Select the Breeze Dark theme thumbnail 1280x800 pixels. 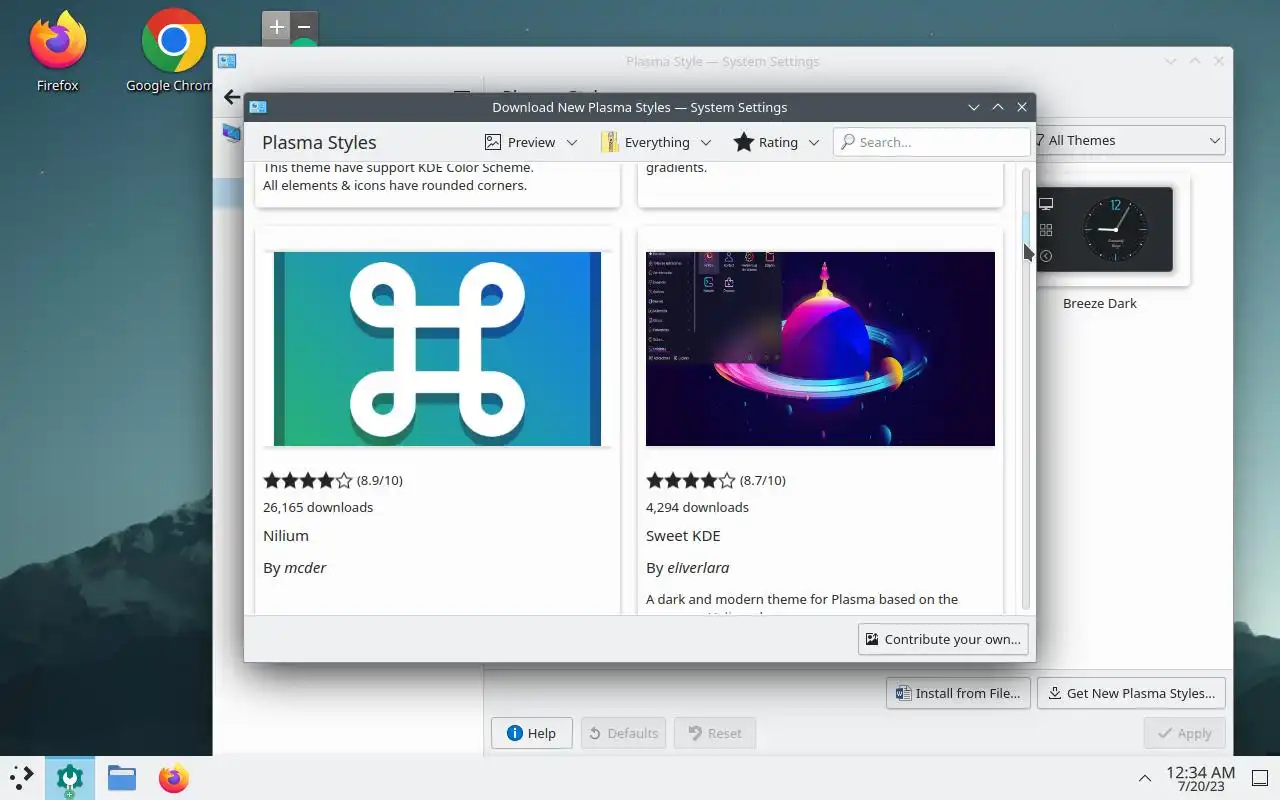(1103, 229)
